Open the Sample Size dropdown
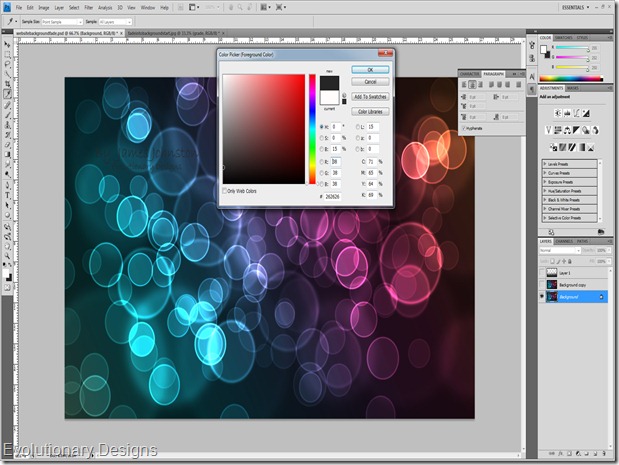This screenshot has height=465, width=619. (x=62, y=22)
